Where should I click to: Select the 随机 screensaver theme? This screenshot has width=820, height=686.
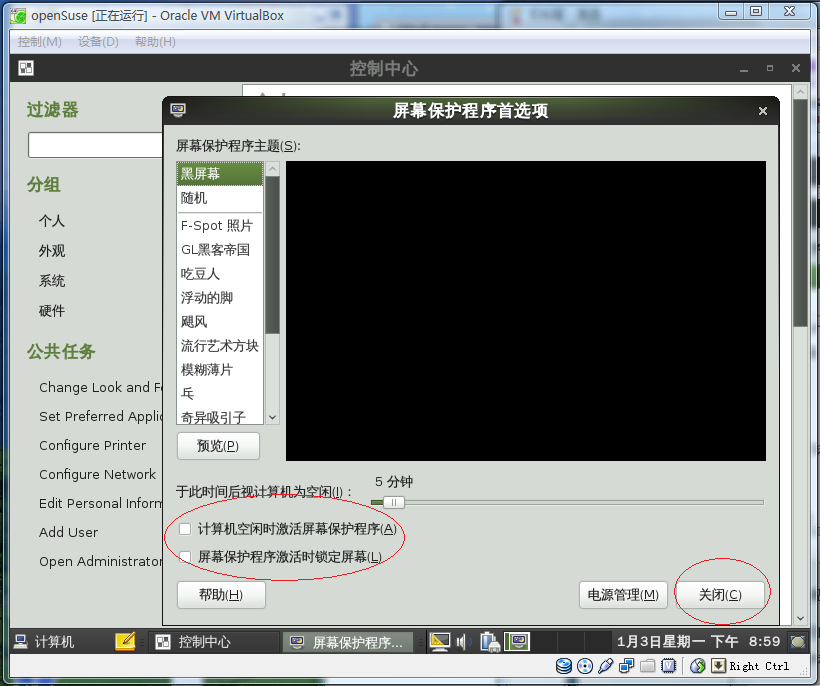tap(220, 198)
